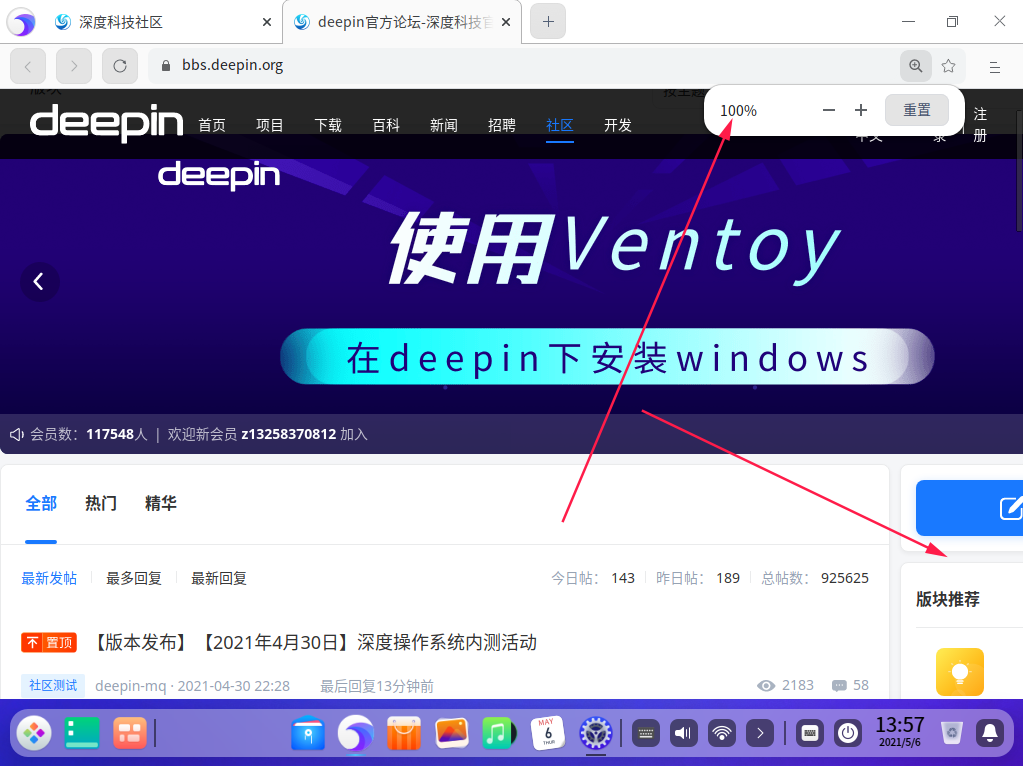Viewport: 1023px width, 766px height.
Task: Open the green multitasking view dock icon
Action: tap(82, 733)
